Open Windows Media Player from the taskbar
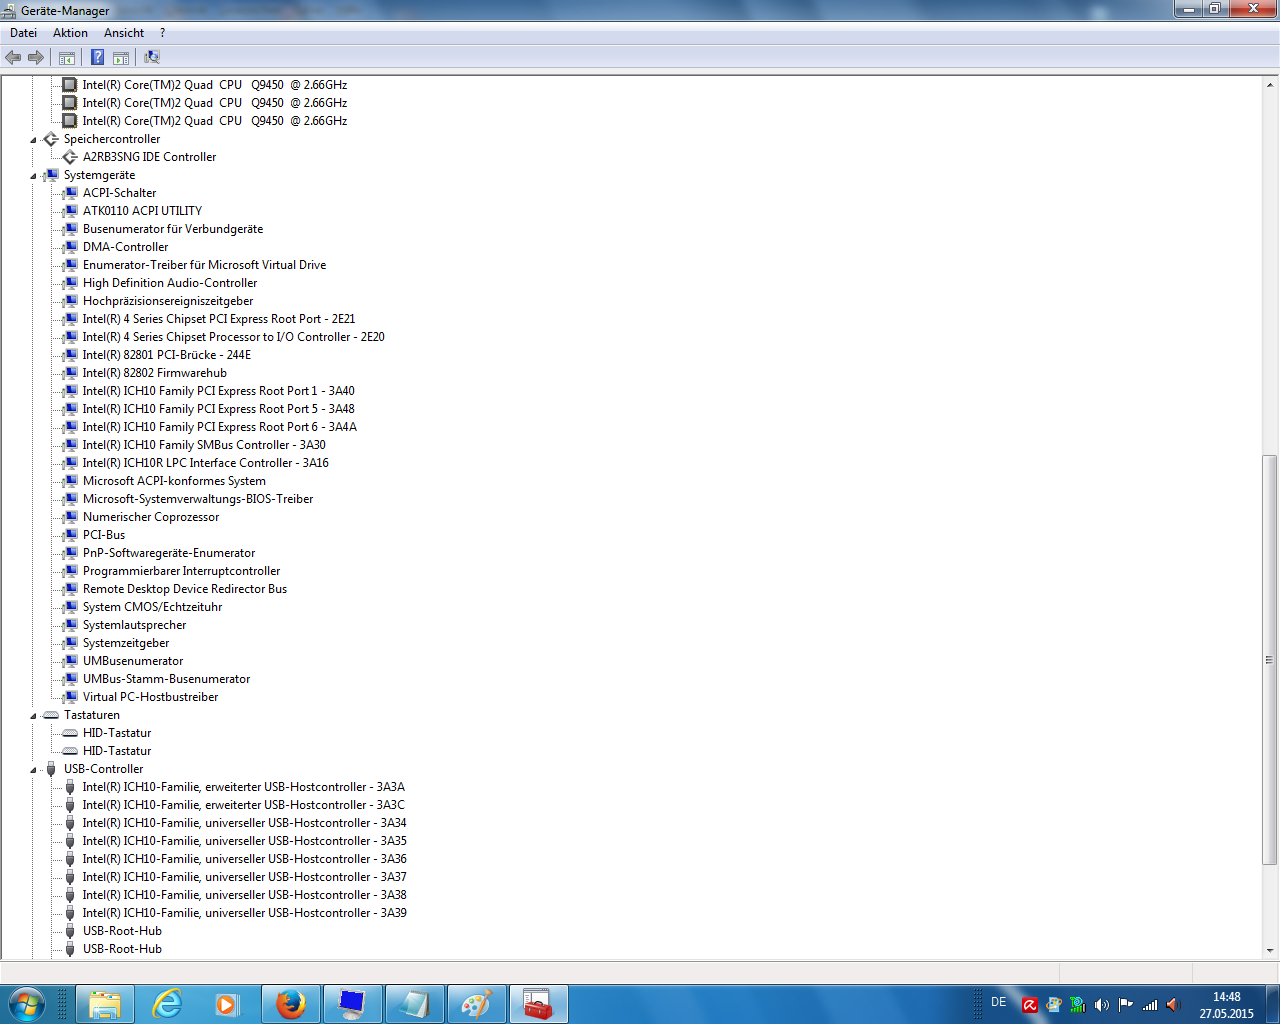The height and width of the screenshot is (1024, 1280). (228, 1004)
